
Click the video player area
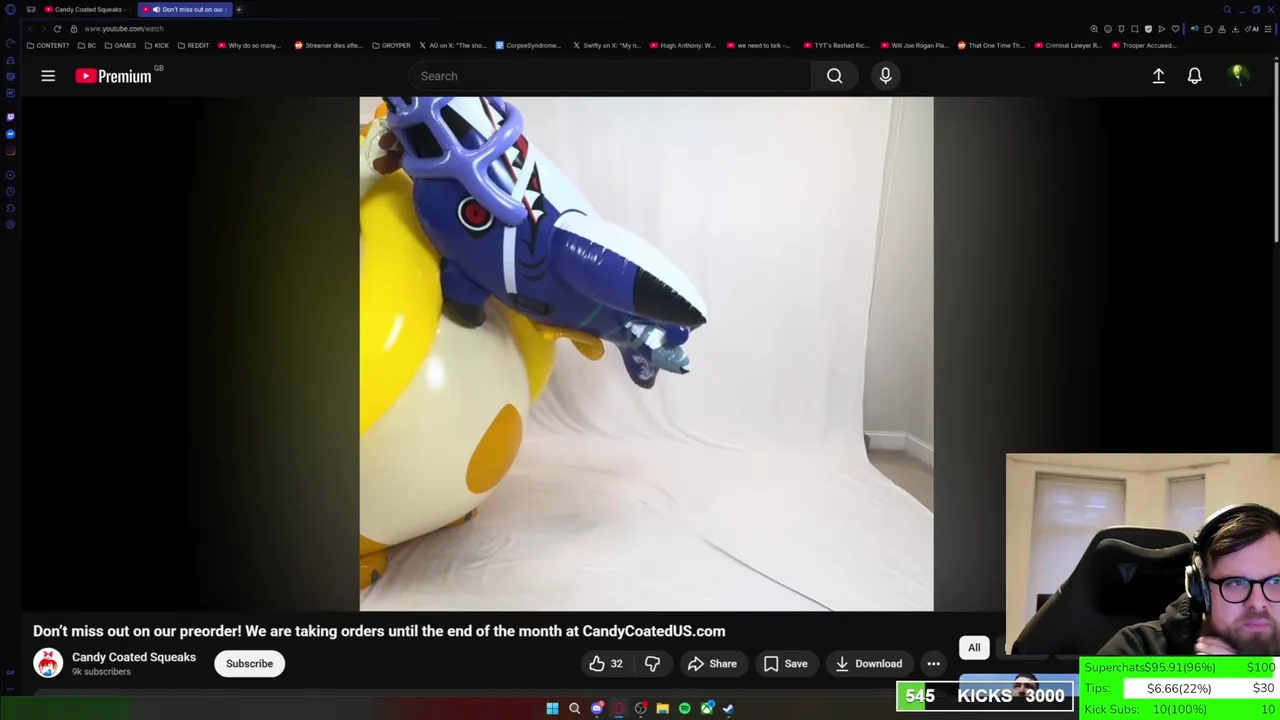point(646,354)
